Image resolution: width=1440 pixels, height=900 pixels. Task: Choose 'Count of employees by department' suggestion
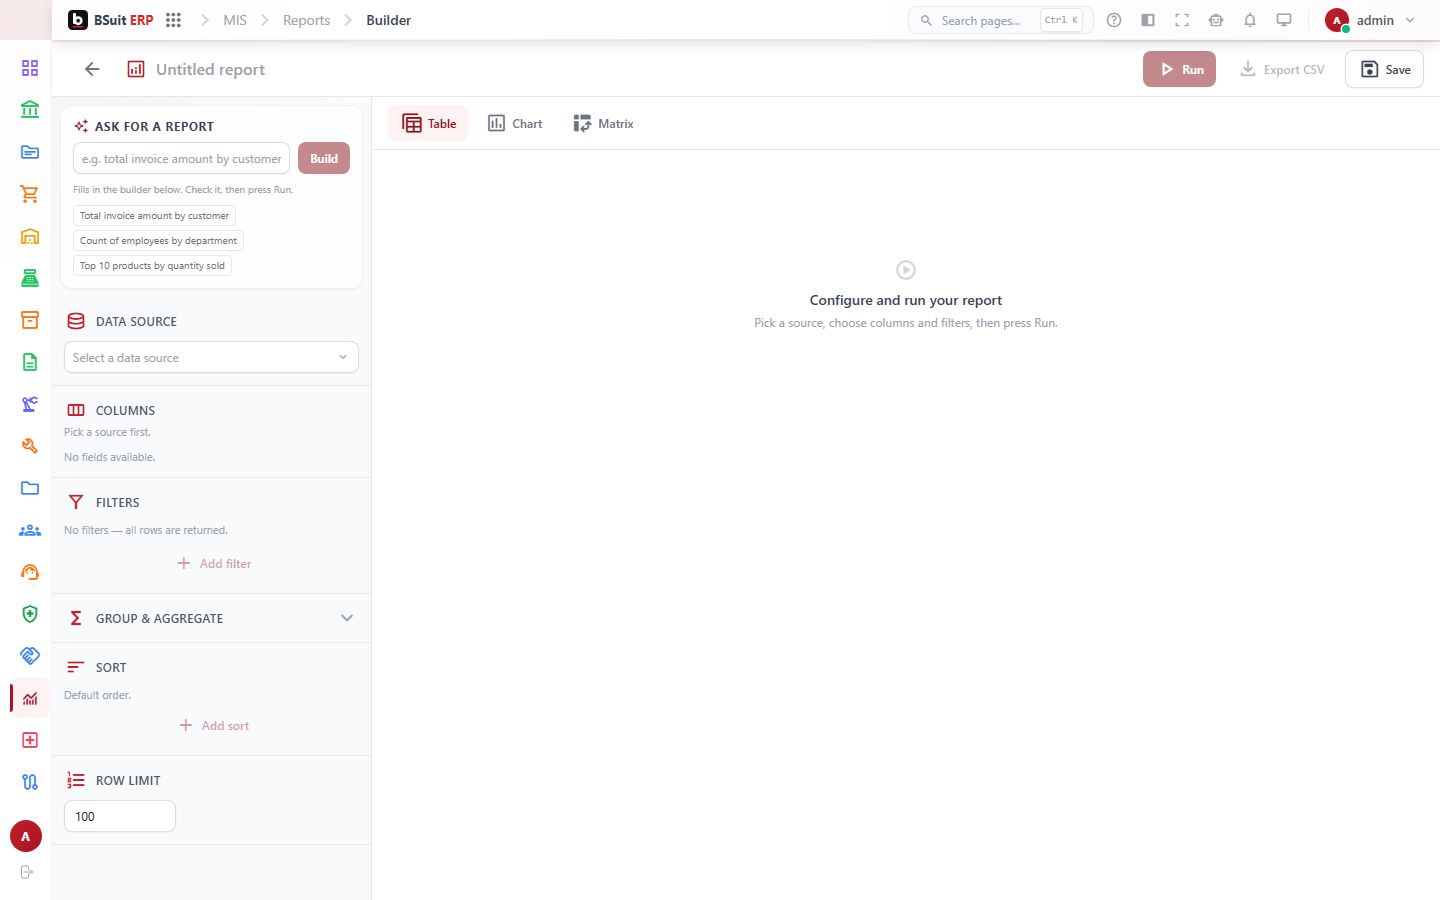158,240
